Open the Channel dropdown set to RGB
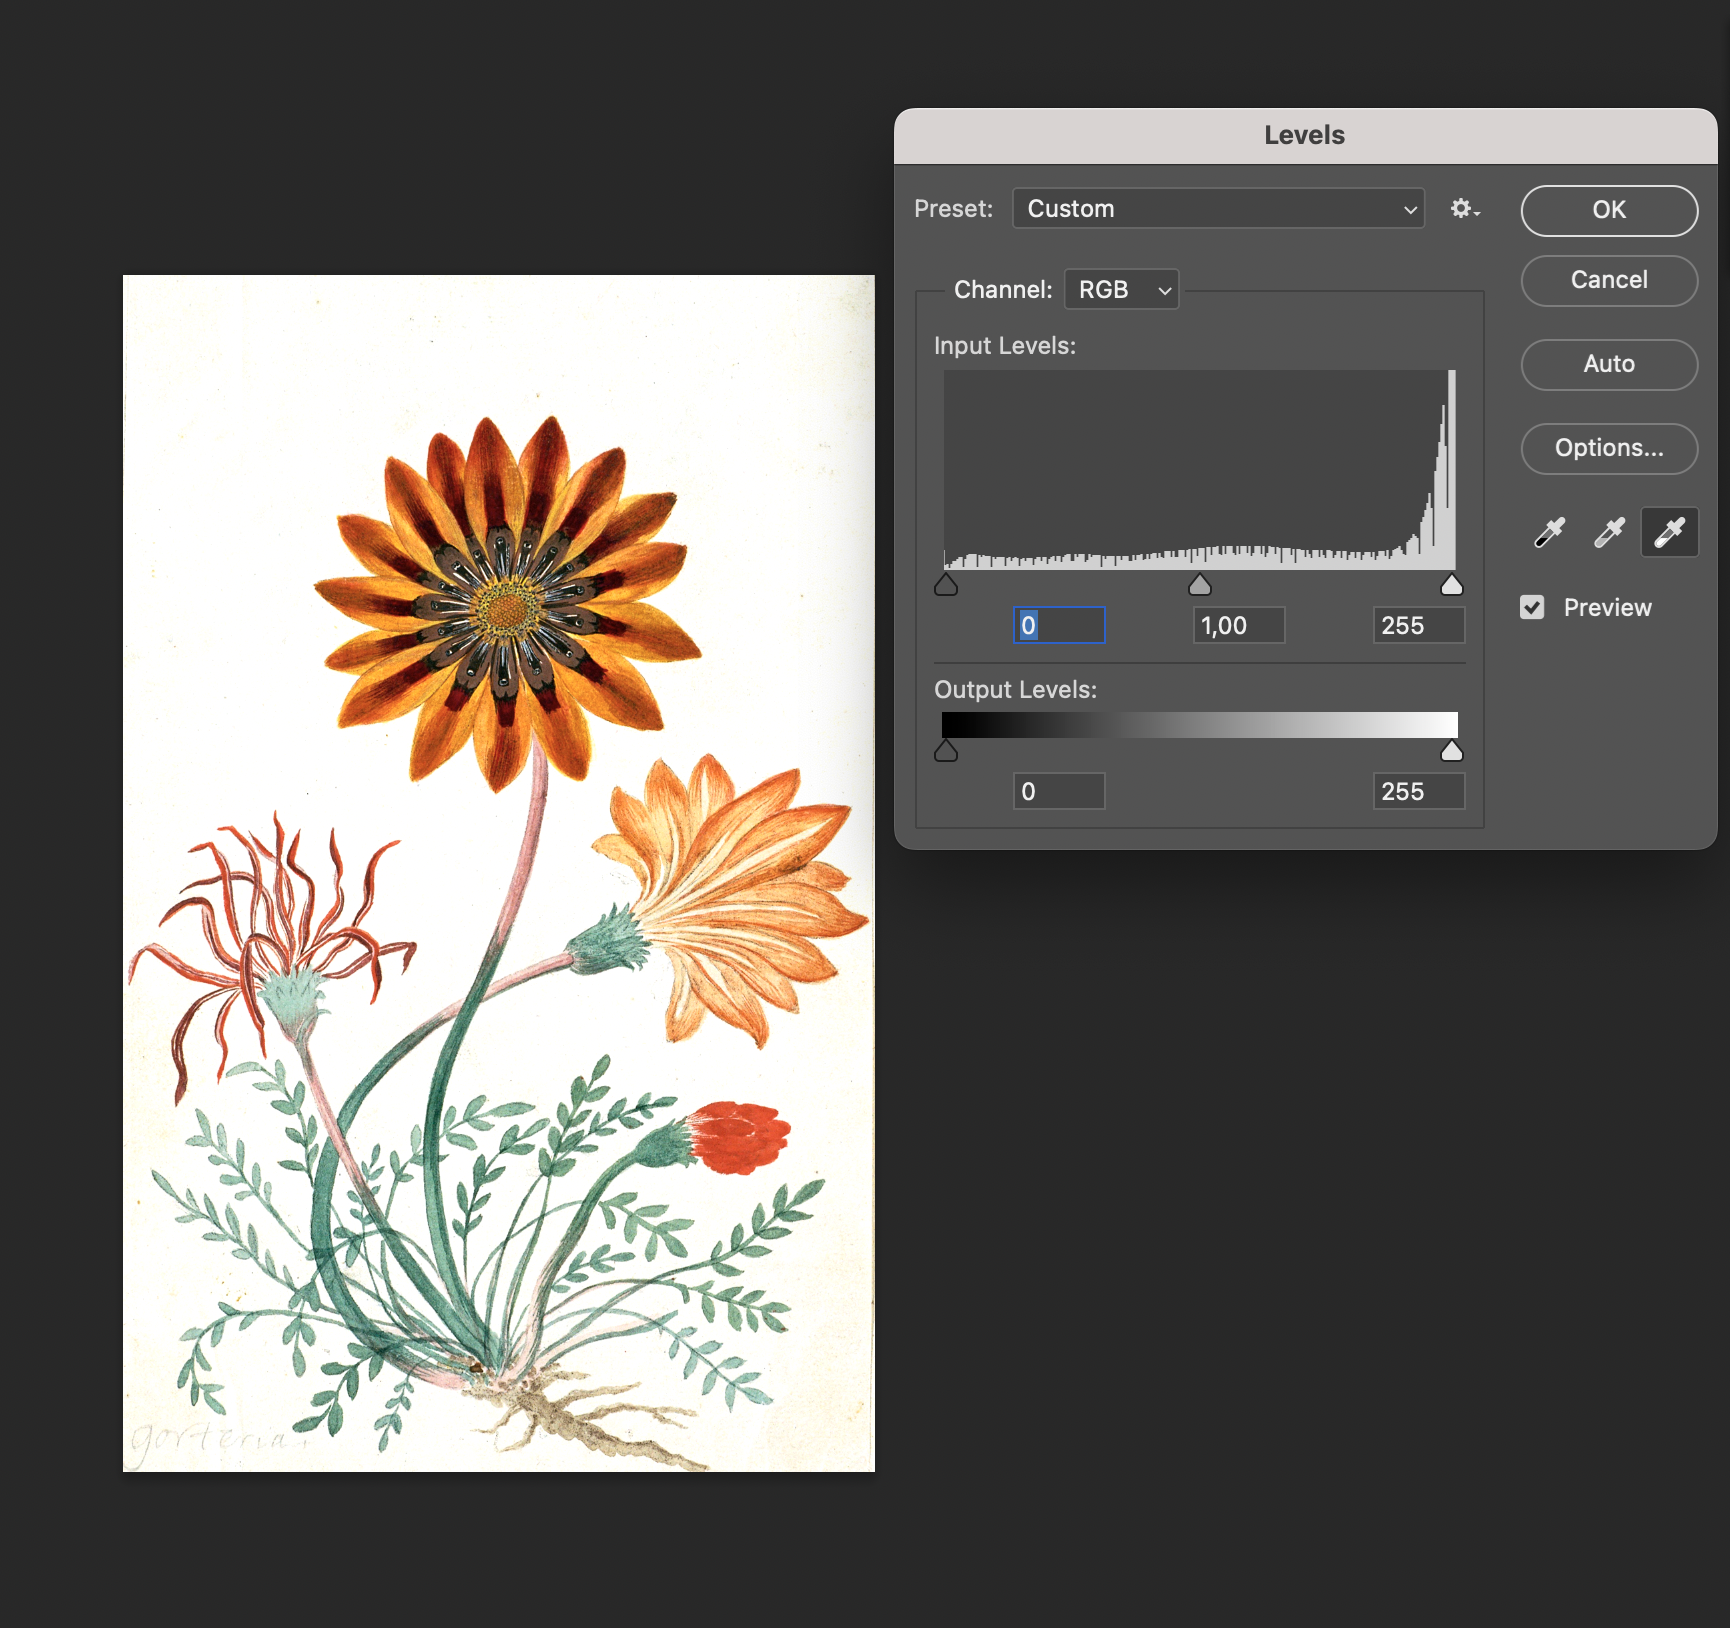Viewport: 1730px width, 1628px height. coord(1122,290)
